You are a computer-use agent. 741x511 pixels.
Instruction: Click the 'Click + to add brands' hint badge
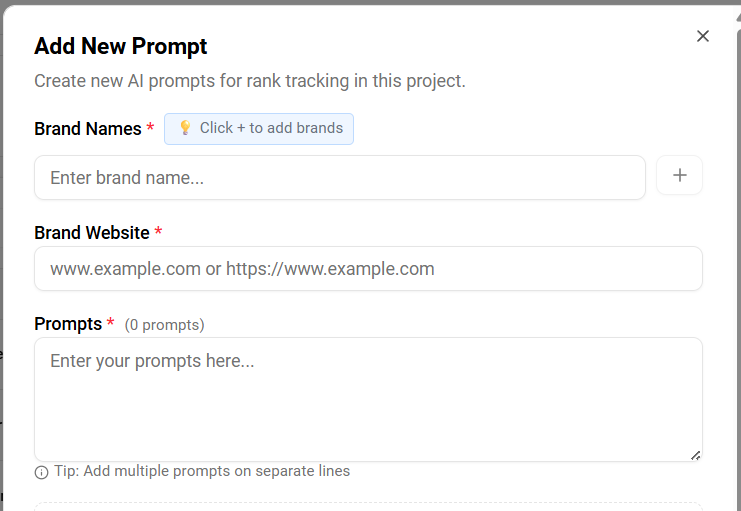click(x=259, y=129)
